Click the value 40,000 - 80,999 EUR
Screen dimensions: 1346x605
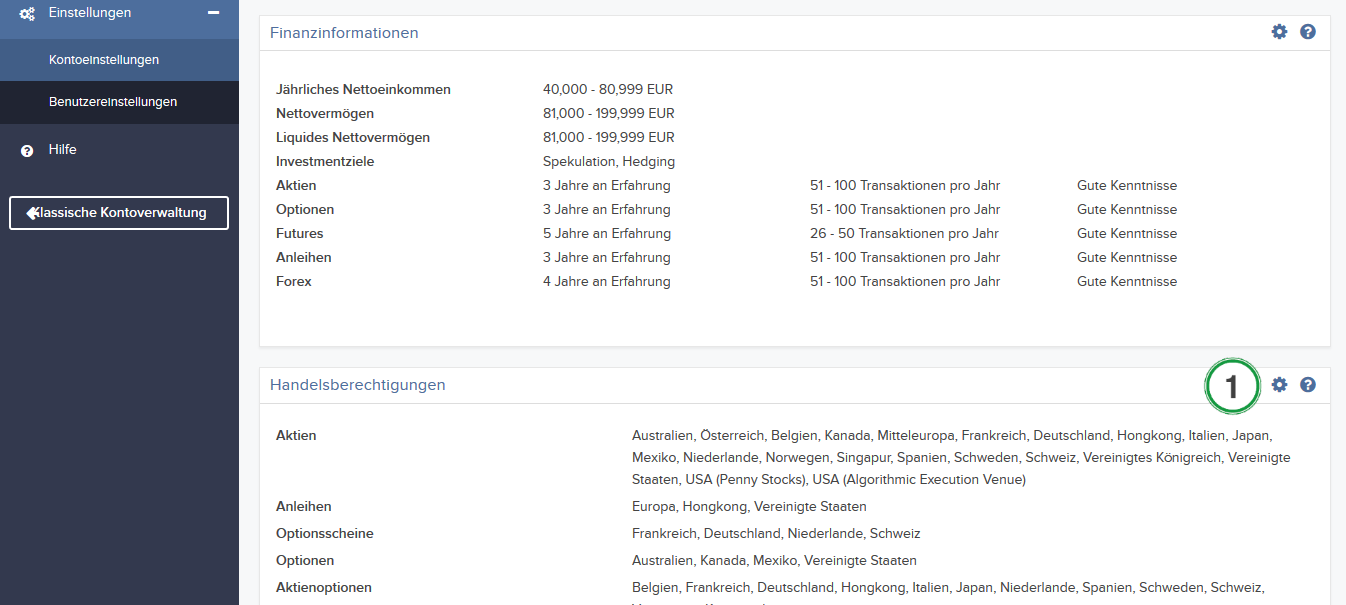pyautogui.click(x=608, y=90)
